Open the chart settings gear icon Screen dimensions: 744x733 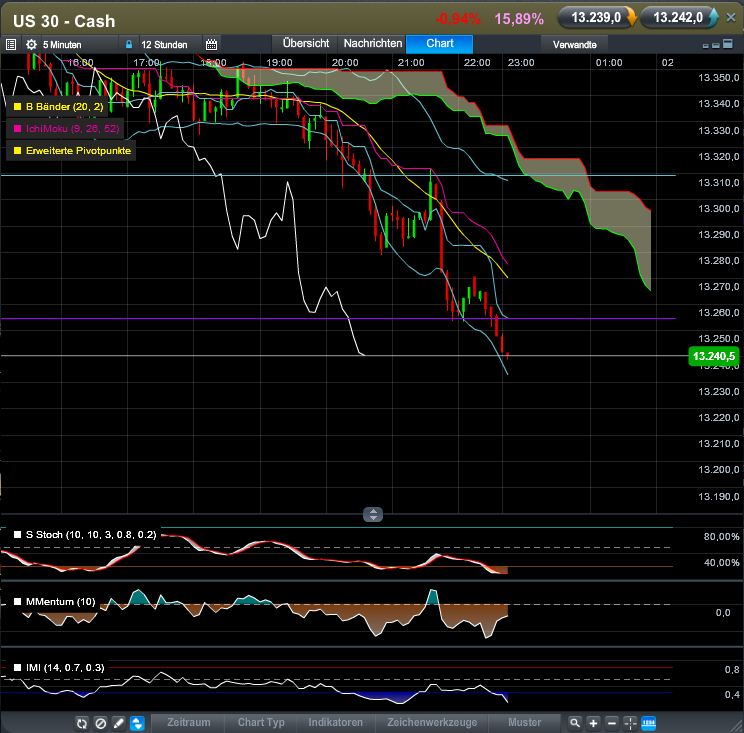pyautogui.click(x=31, y=44)
